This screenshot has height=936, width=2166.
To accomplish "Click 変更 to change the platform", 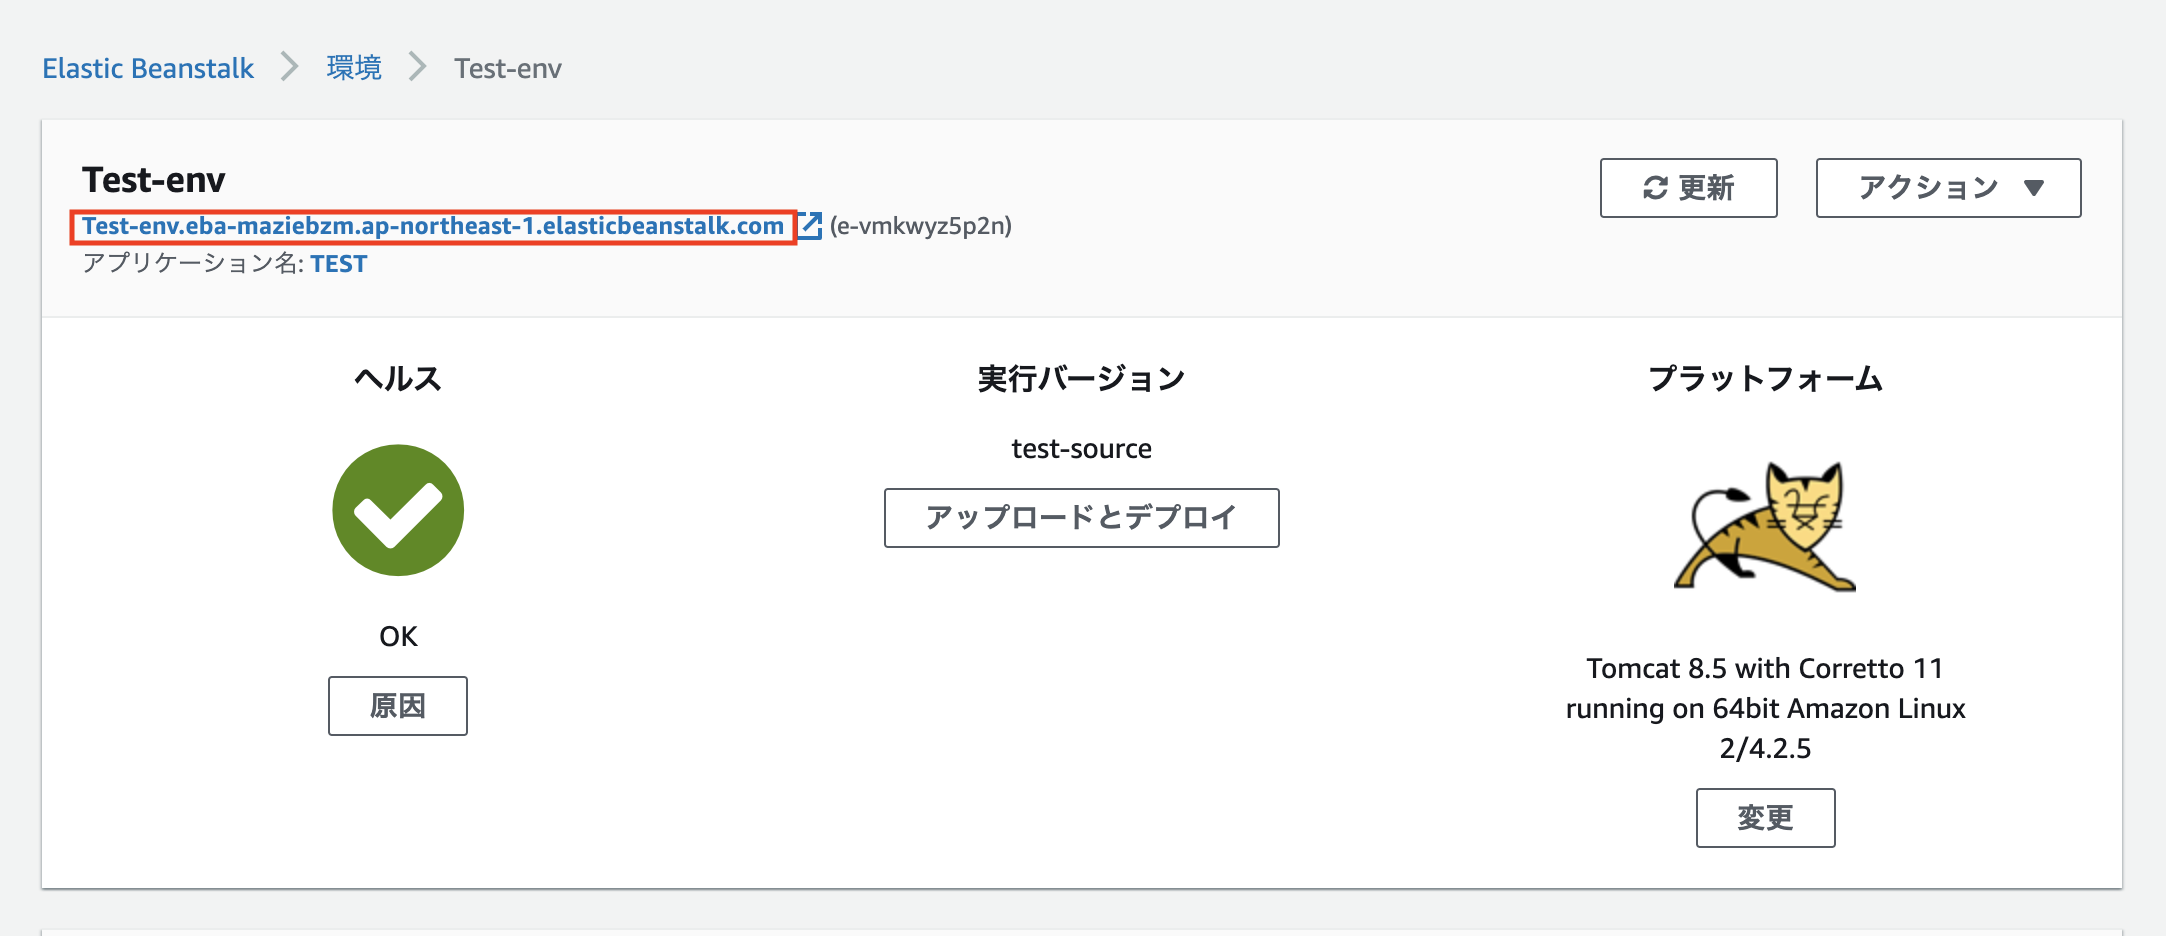I will 1766,818.
